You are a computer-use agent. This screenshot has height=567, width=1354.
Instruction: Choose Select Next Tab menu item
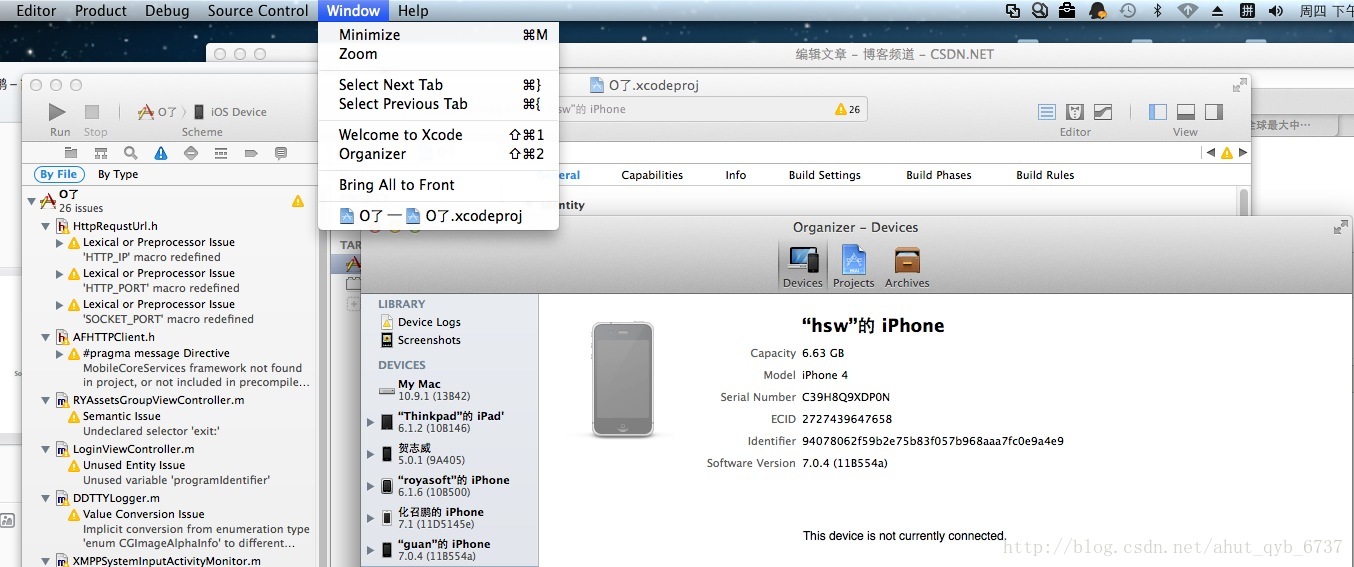[x=438, y=85]
